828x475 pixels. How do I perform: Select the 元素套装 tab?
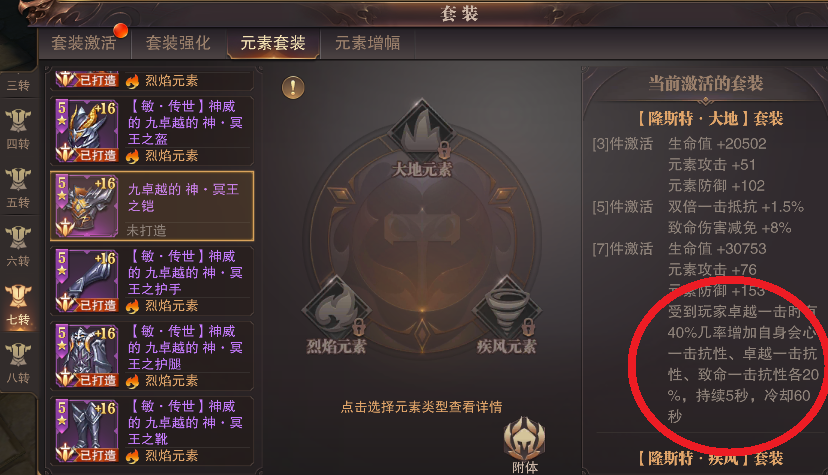pos(273,43)
